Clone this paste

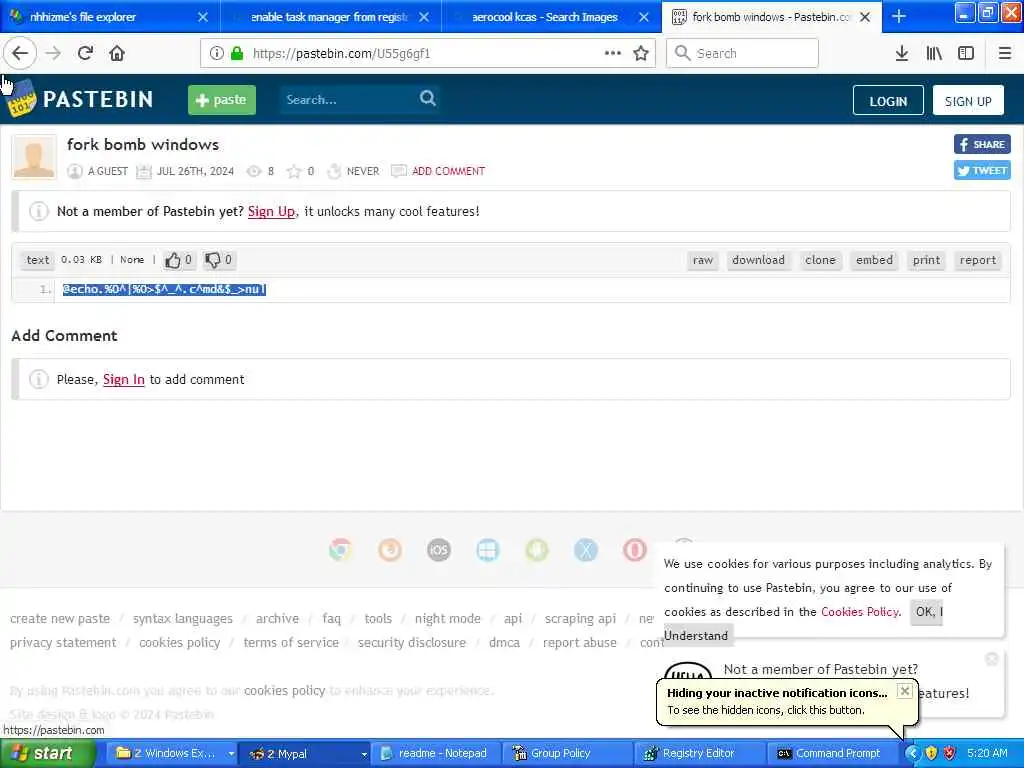(x=820, y=261)
